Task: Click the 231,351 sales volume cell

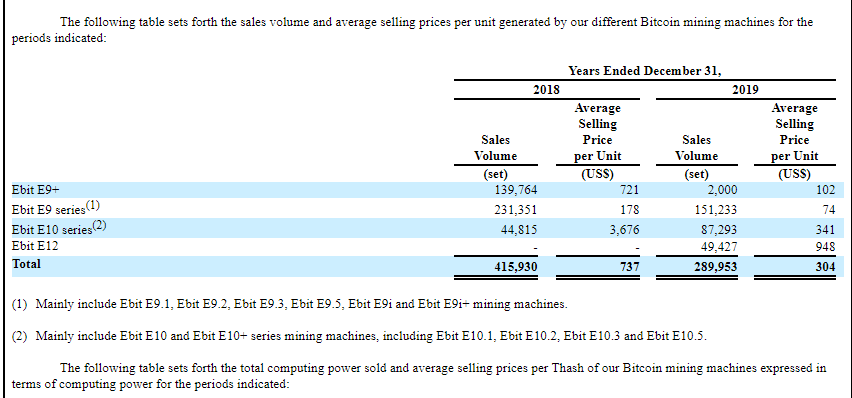Action: click(515, 209)
